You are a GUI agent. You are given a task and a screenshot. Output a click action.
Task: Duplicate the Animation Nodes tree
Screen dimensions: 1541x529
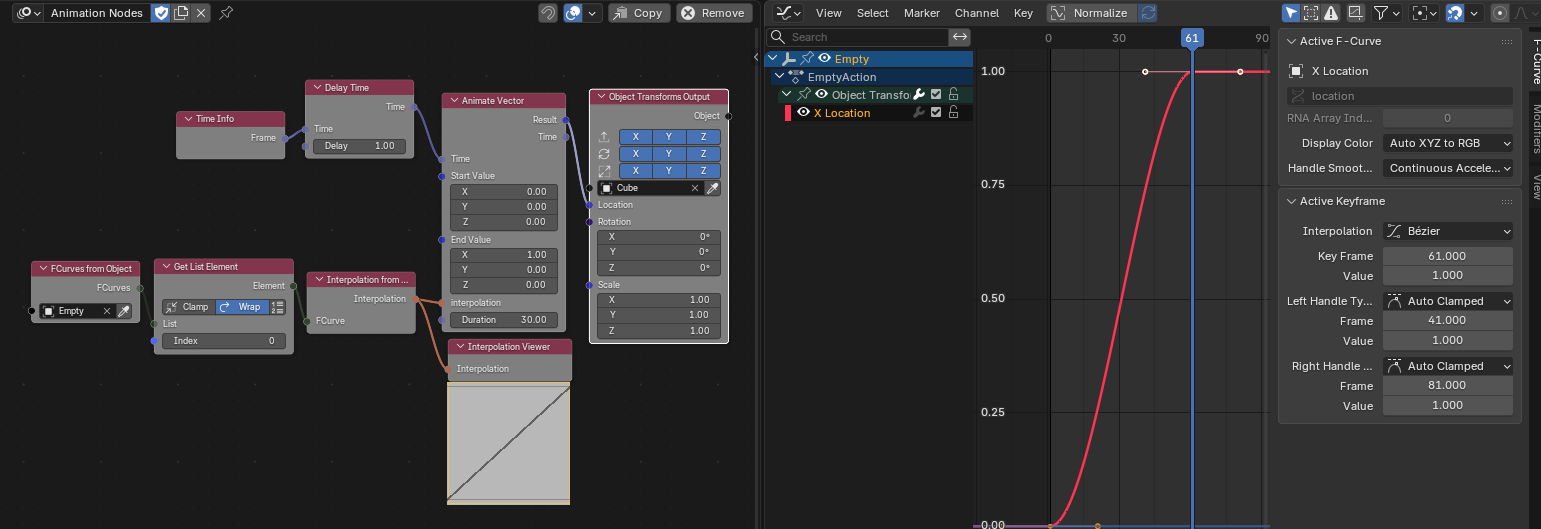pos(181,13)
